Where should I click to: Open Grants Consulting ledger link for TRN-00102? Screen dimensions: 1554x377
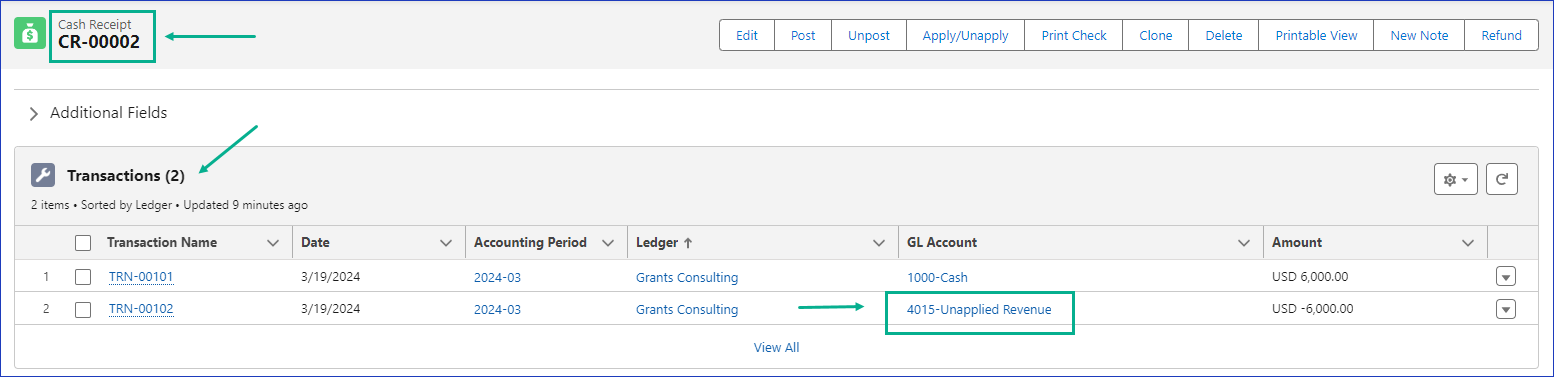(x=687, y=310)
